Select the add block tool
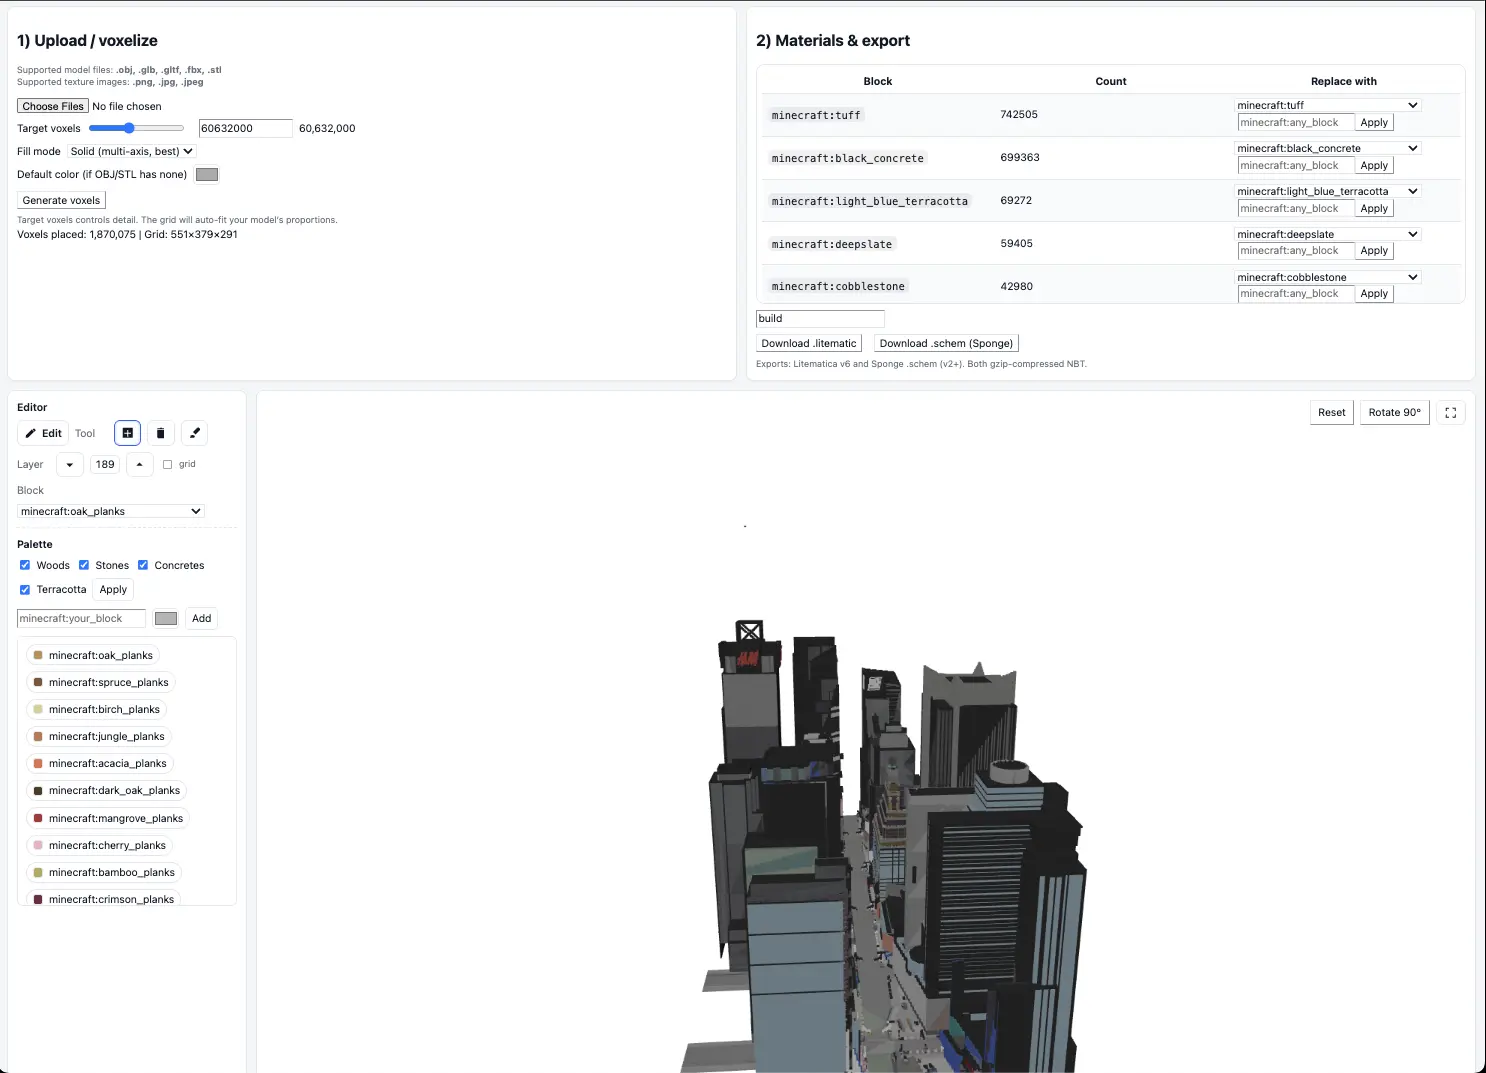 127,433
